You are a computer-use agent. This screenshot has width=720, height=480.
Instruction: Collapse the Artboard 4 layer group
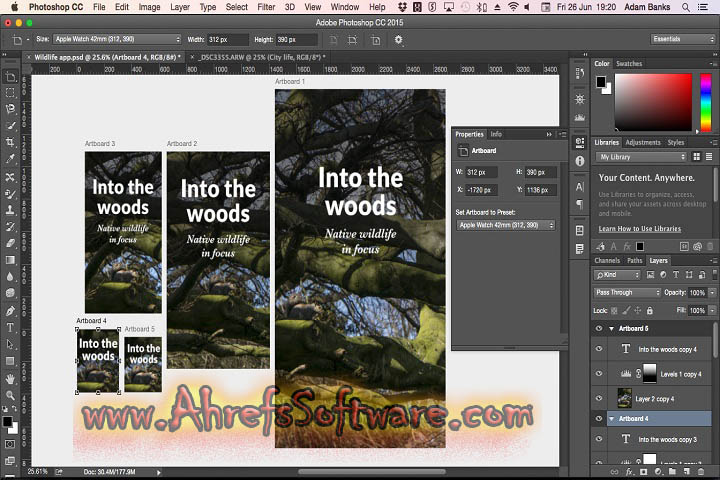coord(611,418)
